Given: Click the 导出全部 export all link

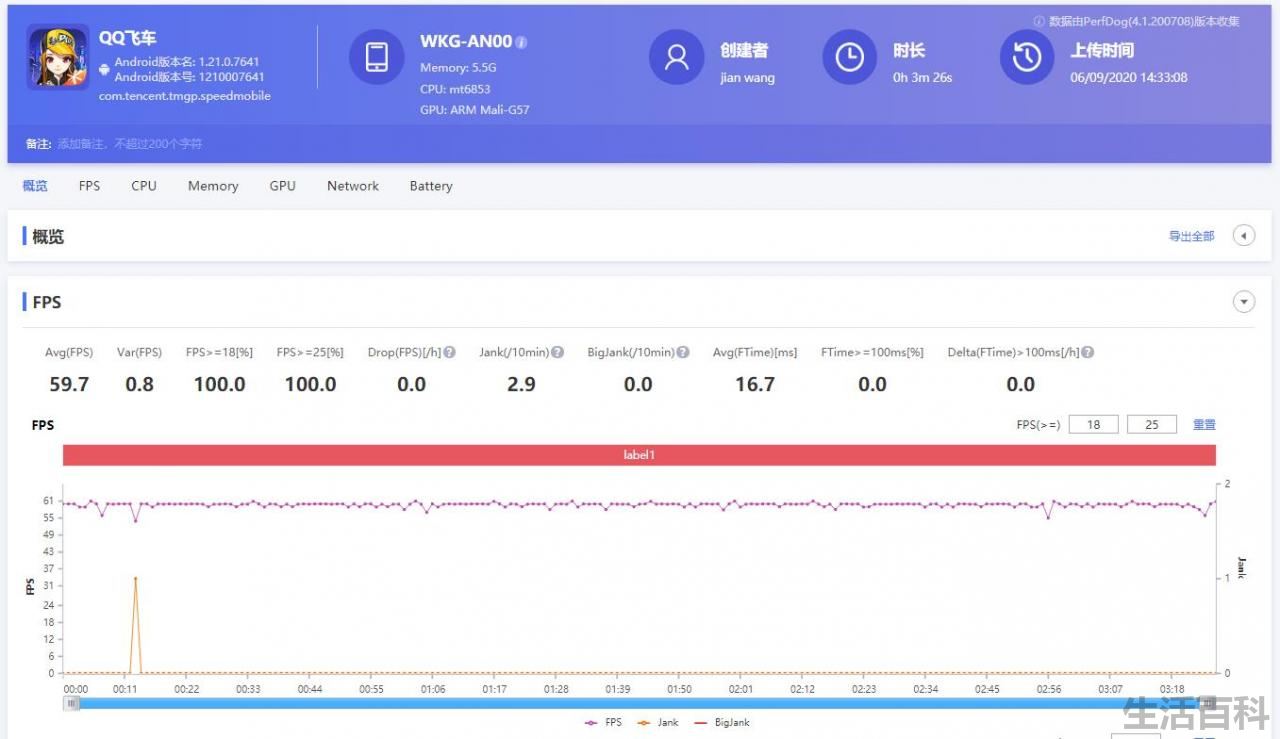Looking at the screenshot, I should [1192, 236].
